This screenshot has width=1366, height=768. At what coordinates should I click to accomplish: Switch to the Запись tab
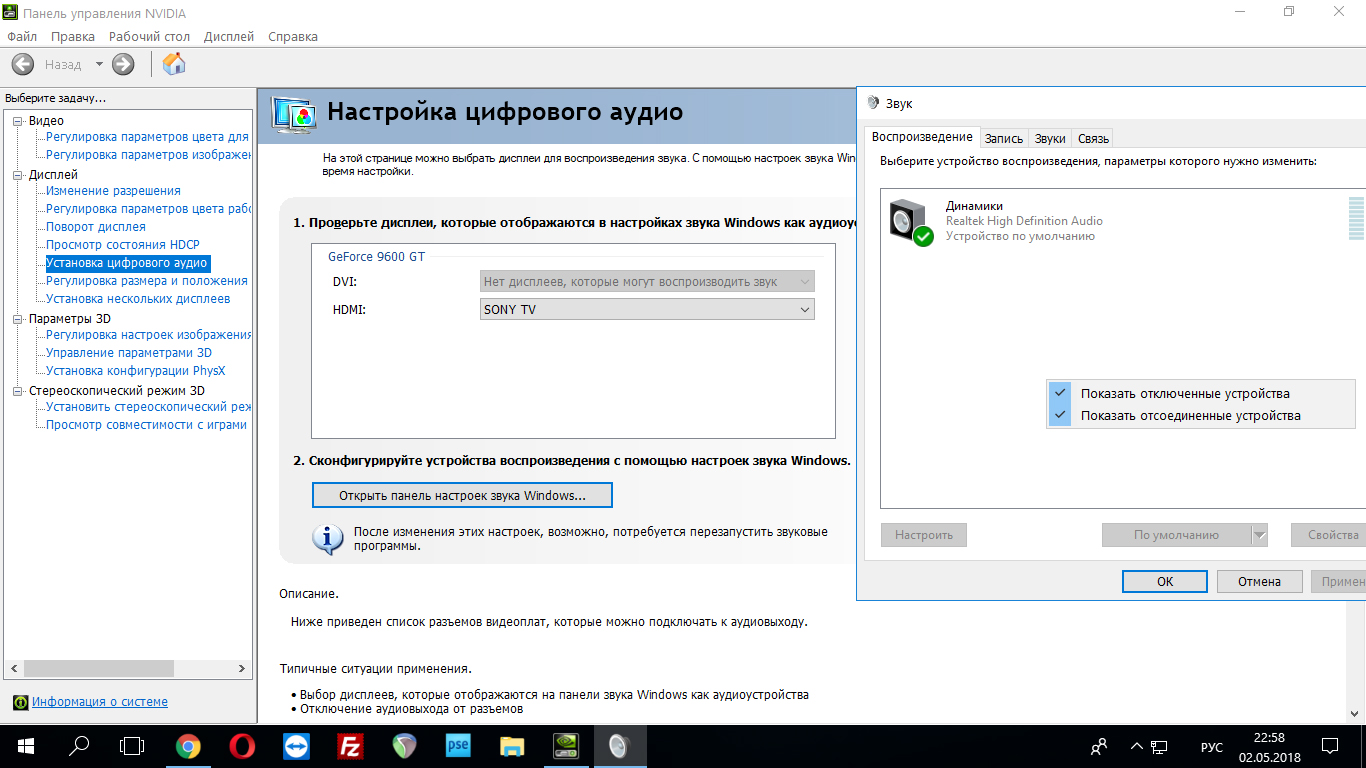point(1003,139)
